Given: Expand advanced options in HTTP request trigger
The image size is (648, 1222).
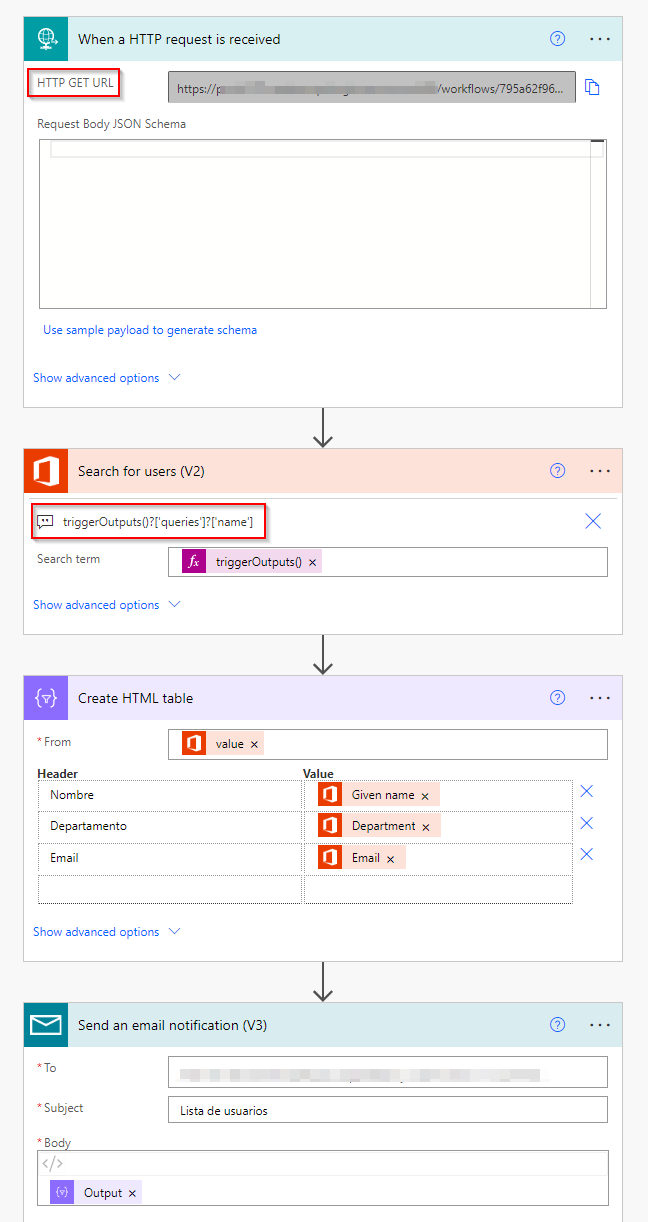Looking at the screenshot, I should tap(107, 378).
